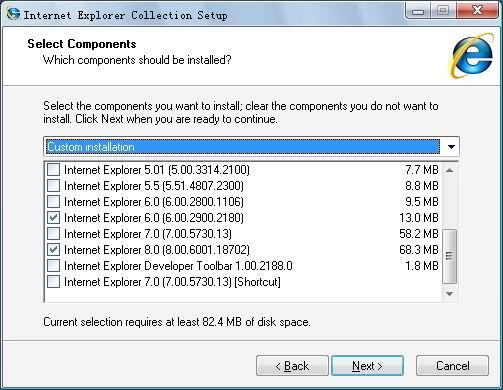Click the '7.7 MB' size value
Image resolution: width=503 pixels, height=390 pixels.
[422, 170]
